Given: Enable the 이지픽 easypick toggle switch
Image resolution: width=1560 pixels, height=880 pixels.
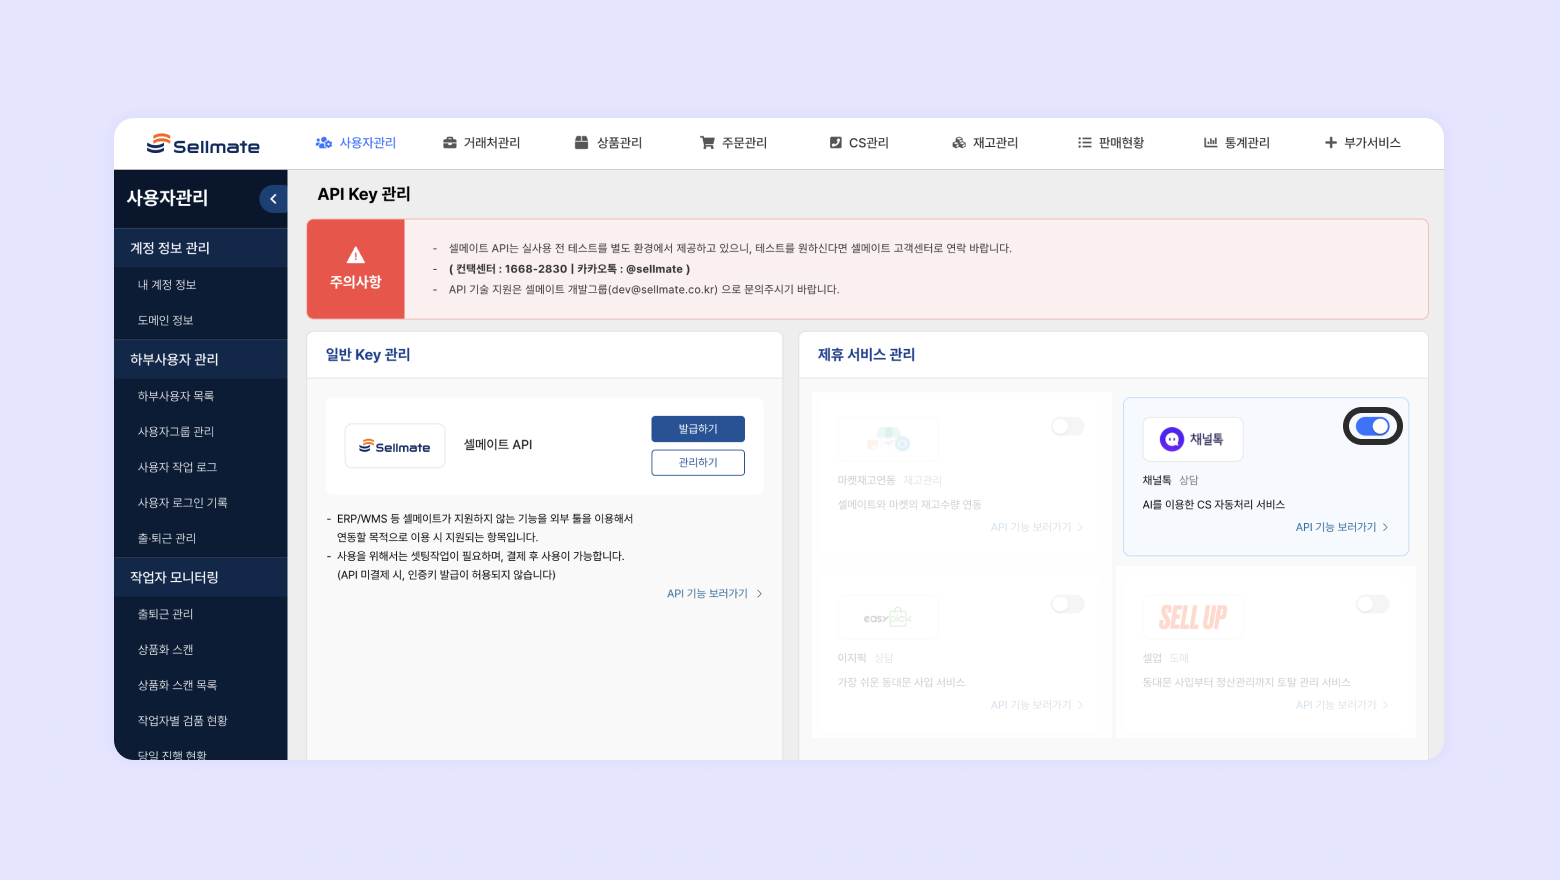Looking at the screenshot, I should pos(1067,604).
